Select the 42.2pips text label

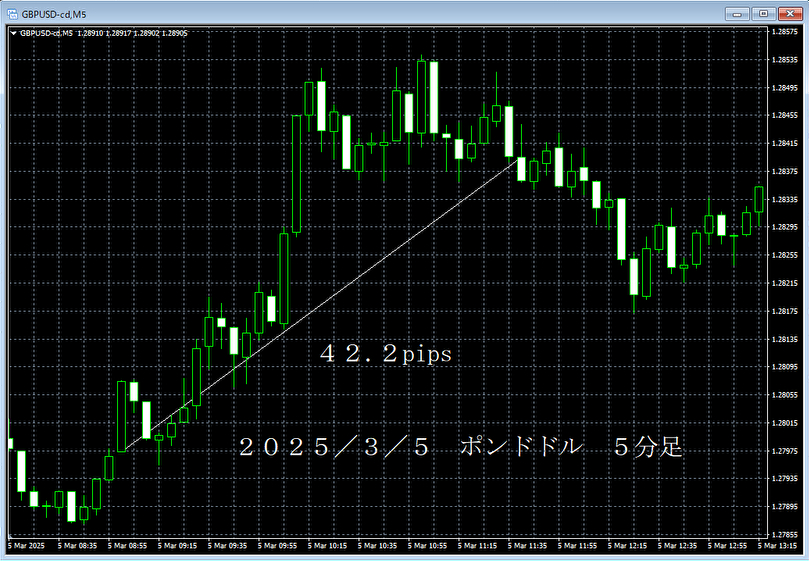pyautogui.click(x=386, y=355)
